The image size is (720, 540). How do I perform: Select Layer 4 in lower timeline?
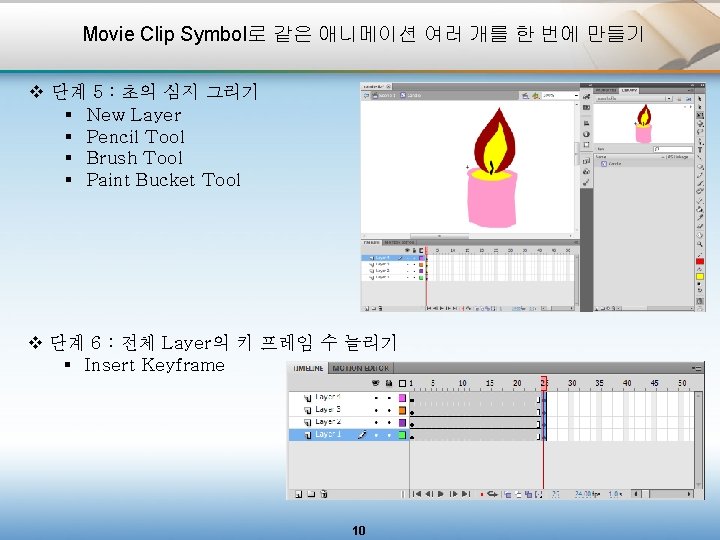327,397
